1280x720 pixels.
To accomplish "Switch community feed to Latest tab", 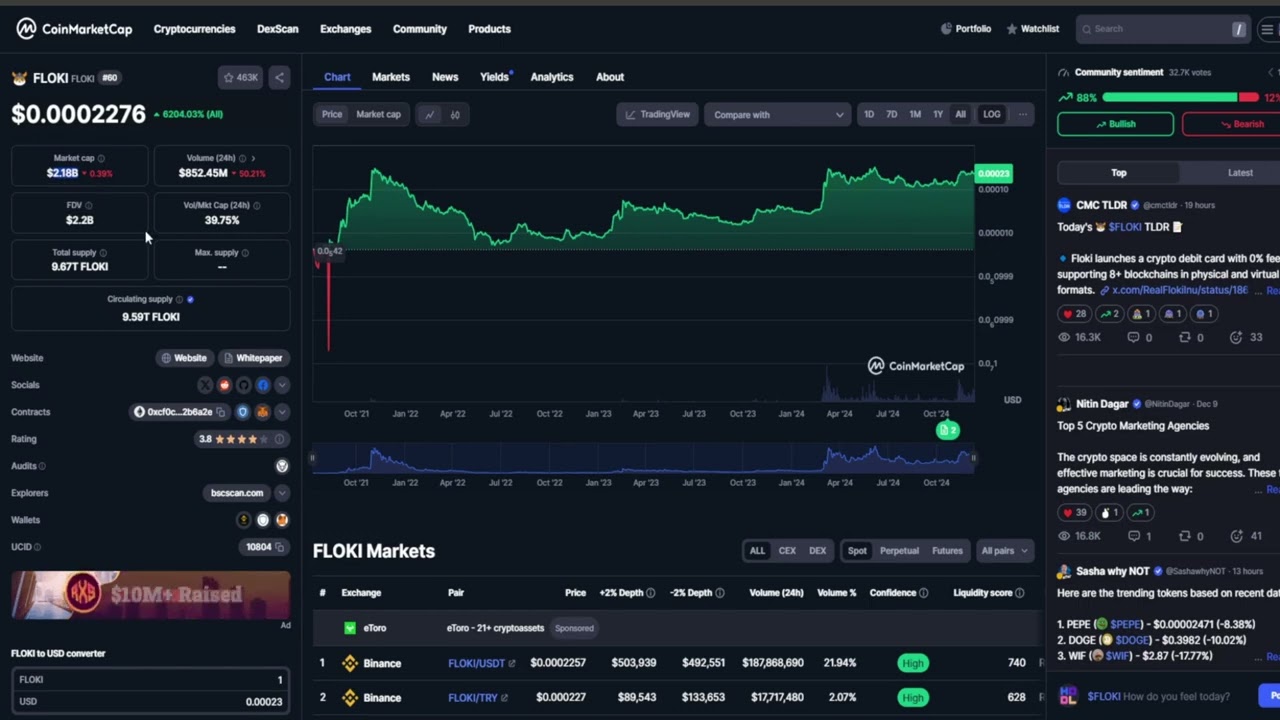I will click(1240, 173).
